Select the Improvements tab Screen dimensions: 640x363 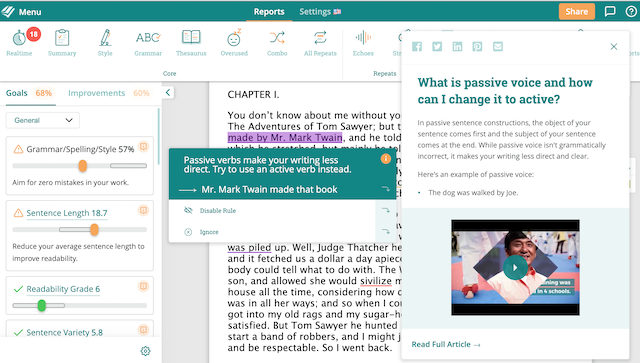[109, 93]
